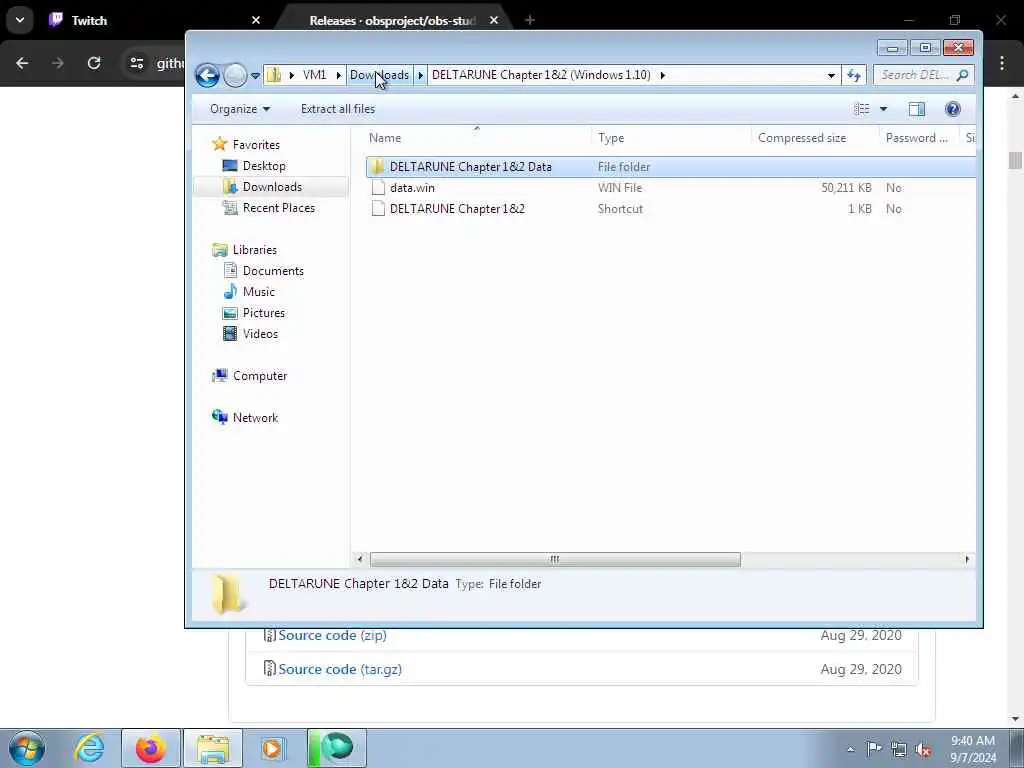This screenshot has width=1024, height=768.
Task: Open the browser three-dot menu
Action: [1002, 63]
